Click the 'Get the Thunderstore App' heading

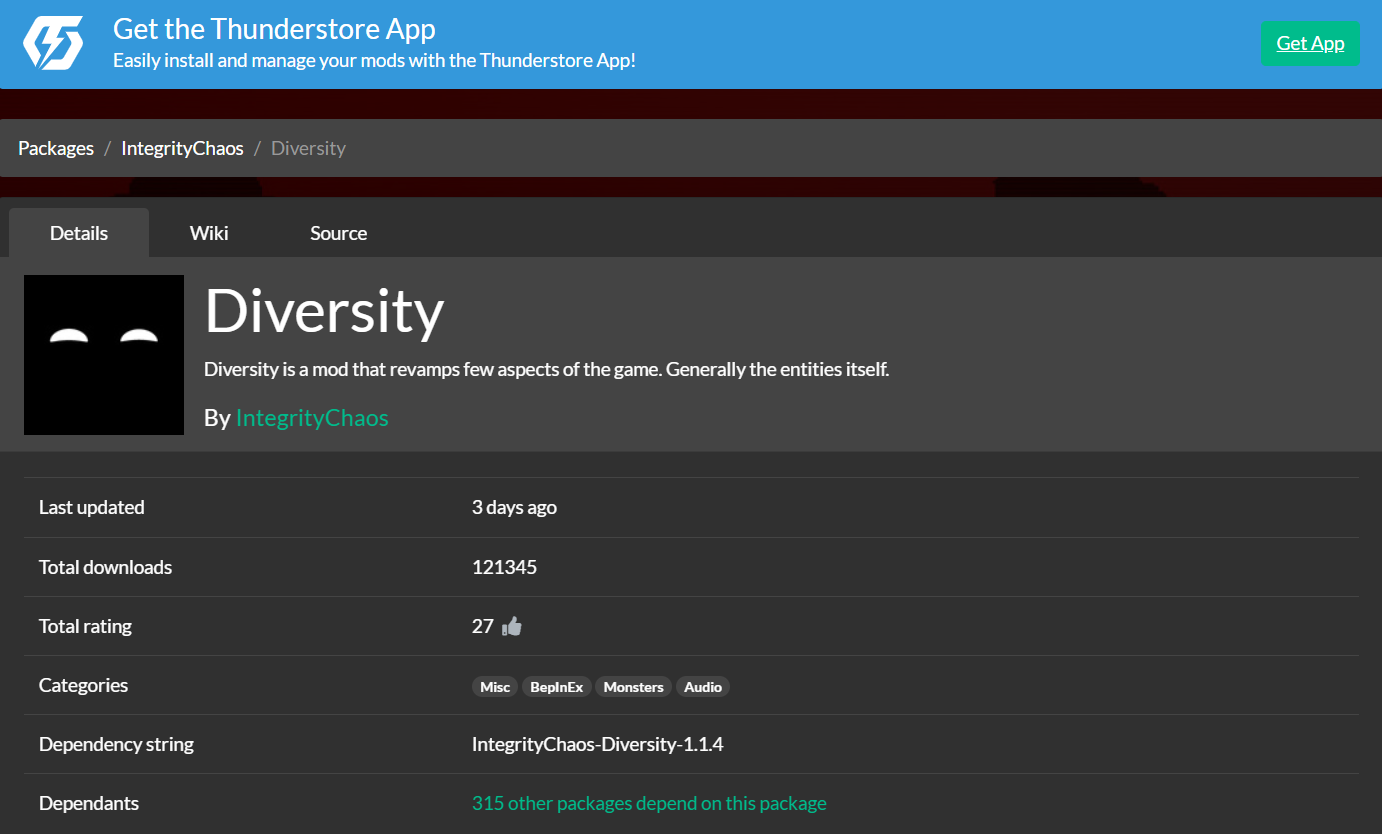(x=274, y=28)
